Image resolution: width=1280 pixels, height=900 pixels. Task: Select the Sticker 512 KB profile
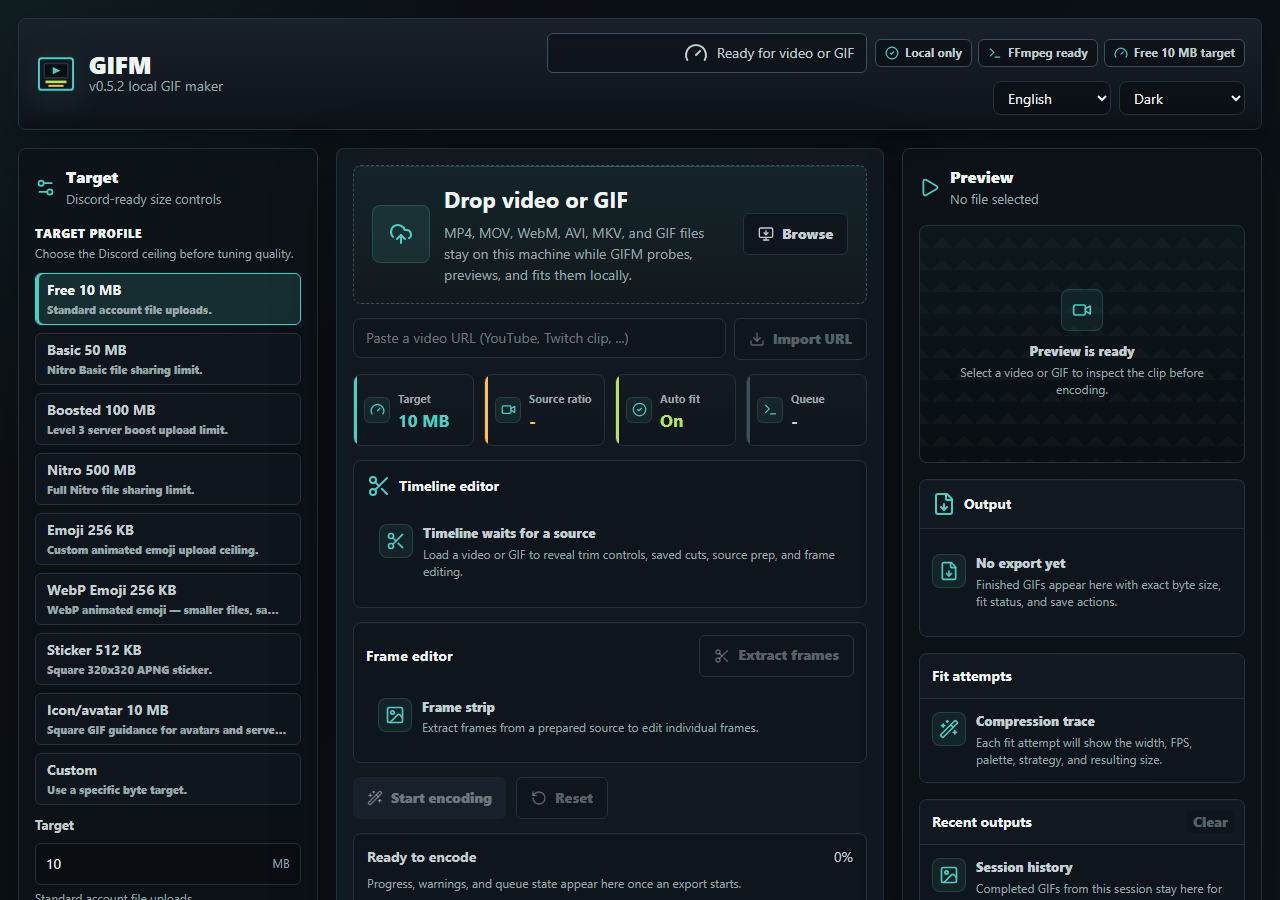(168, 659)
